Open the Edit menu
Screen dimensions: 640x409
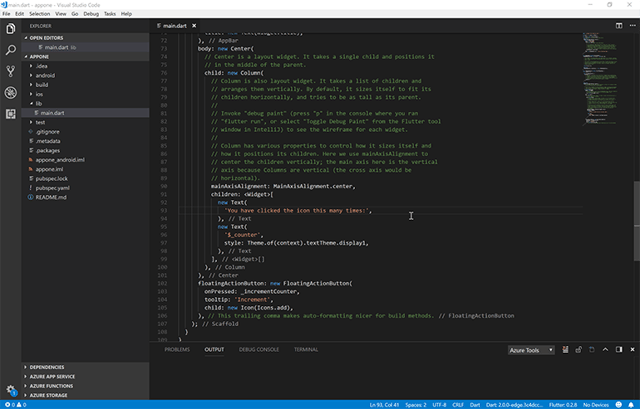tap(20, 14)
